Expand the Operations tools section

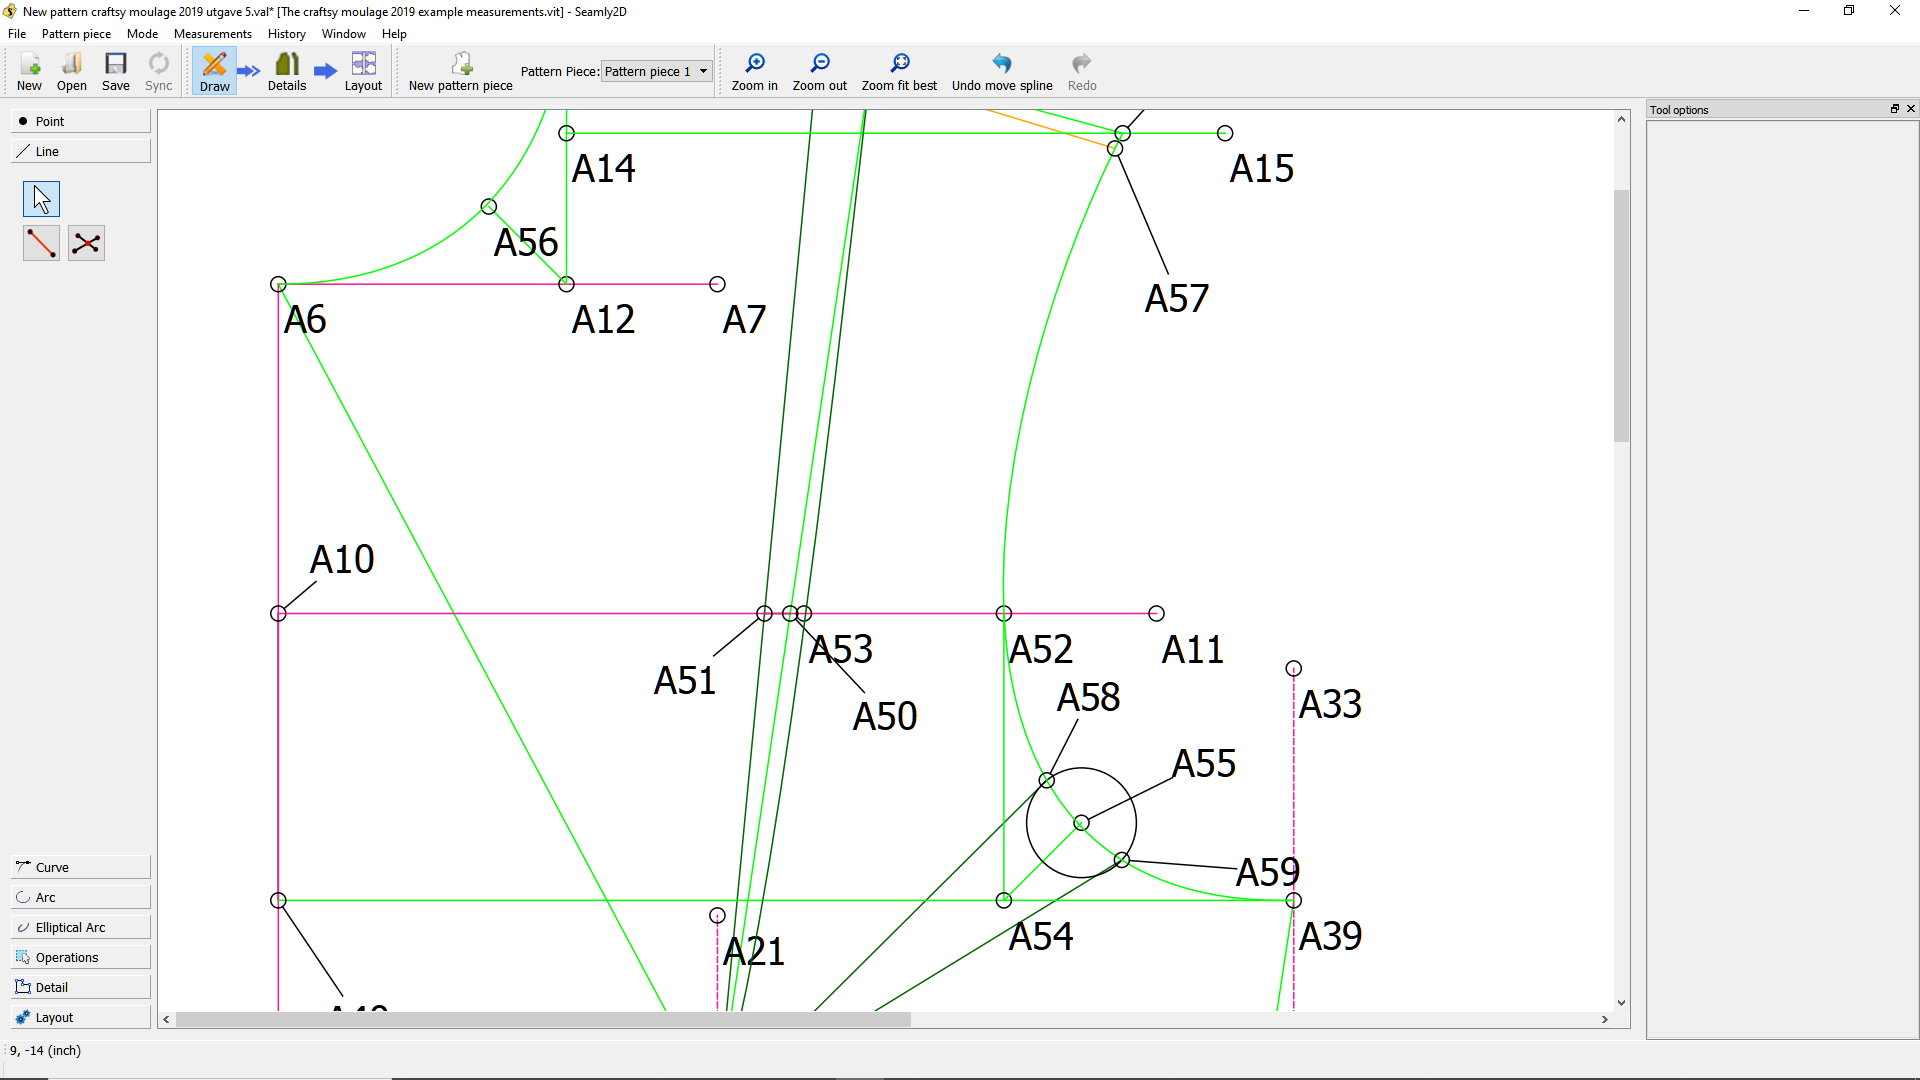(x=80, y=957)
